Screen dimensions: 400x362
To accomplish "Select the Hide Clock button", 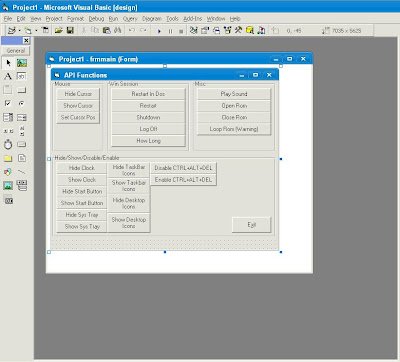I will tap(82, 168).
